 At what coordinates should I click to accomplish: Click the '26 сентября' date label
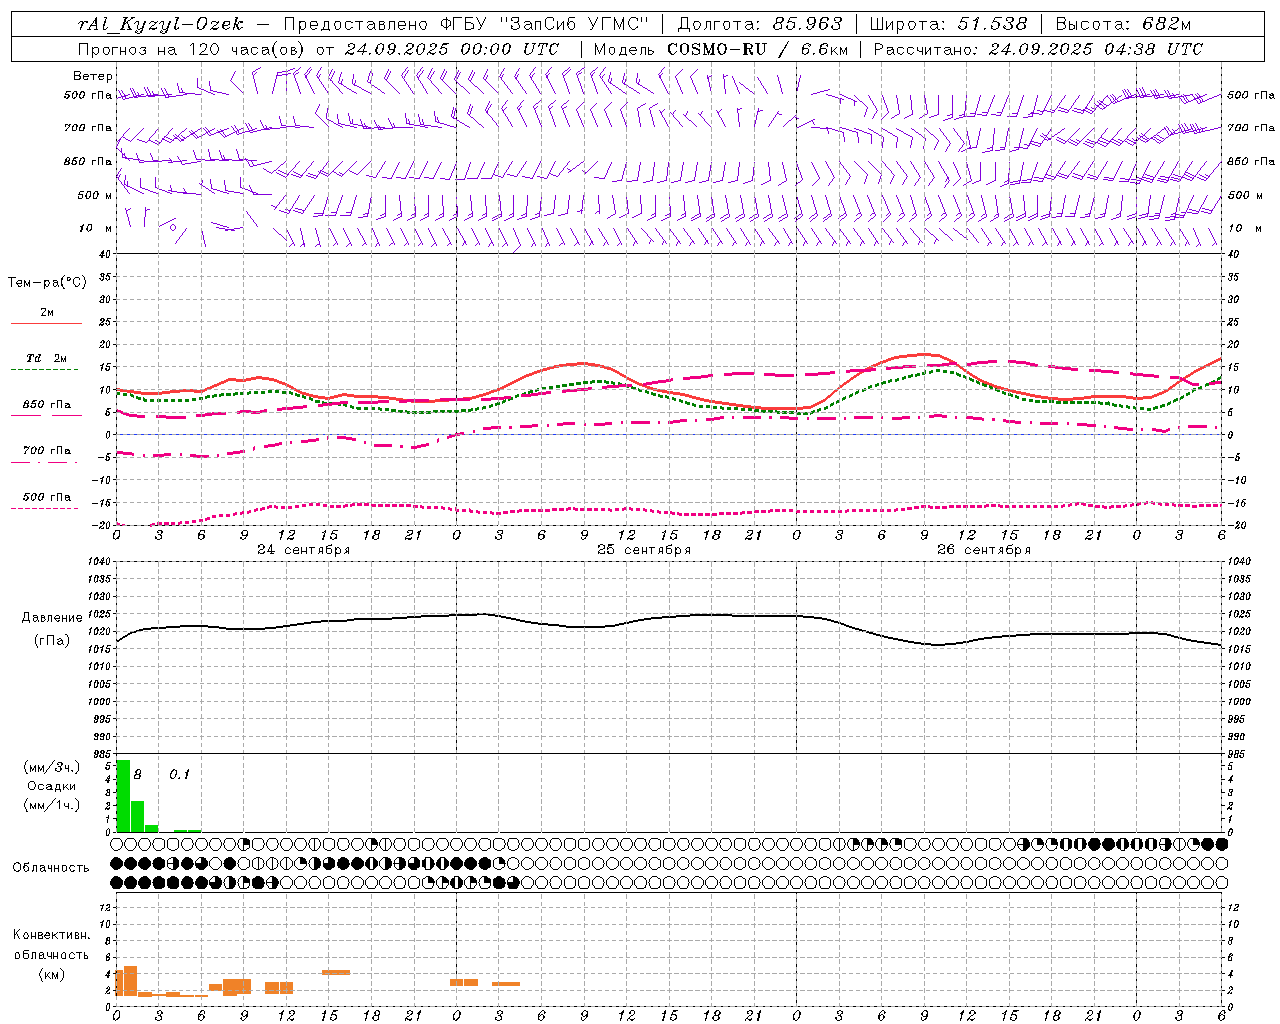983,550
